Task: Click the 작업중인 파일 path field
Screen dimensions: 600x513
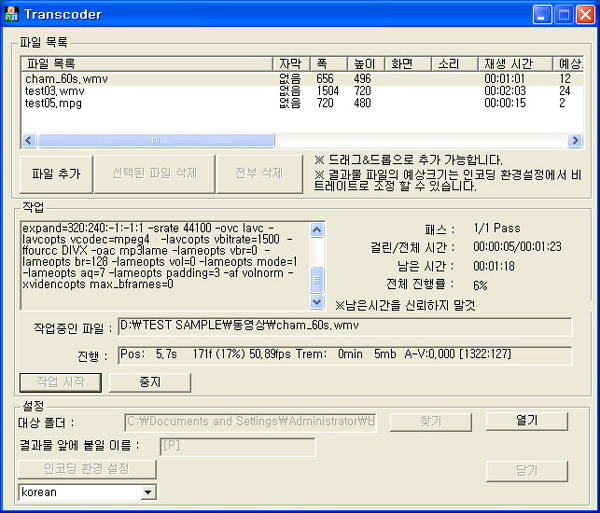Action: (x=345, y=327)
